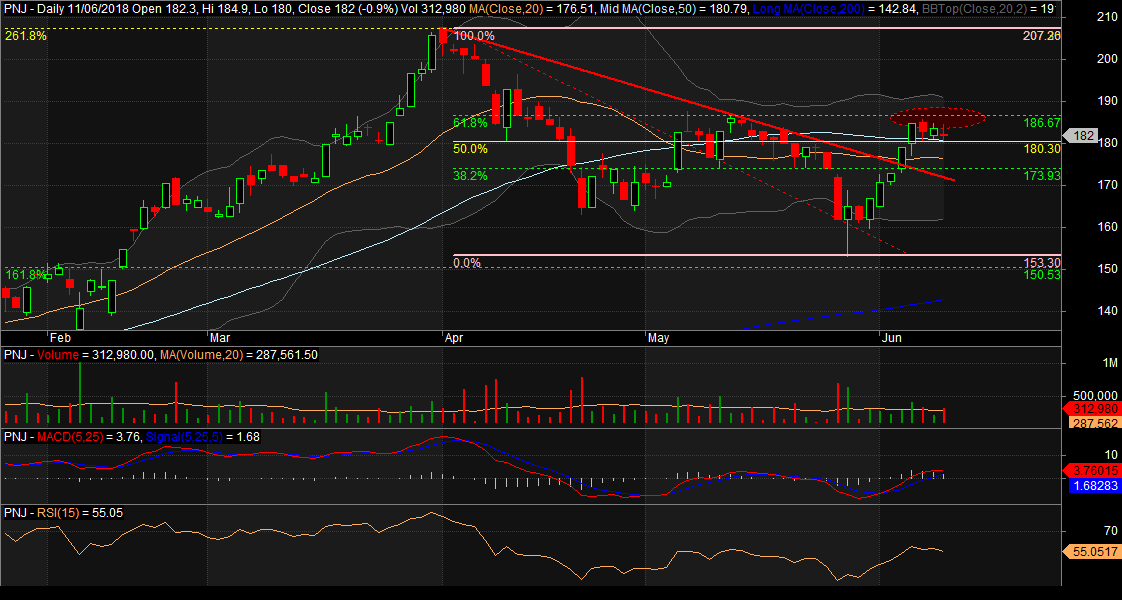Viewport: 1122px width, 600px height.
Task: Click the current price tag 182 on axis
Action: (x=1083, y=136)
